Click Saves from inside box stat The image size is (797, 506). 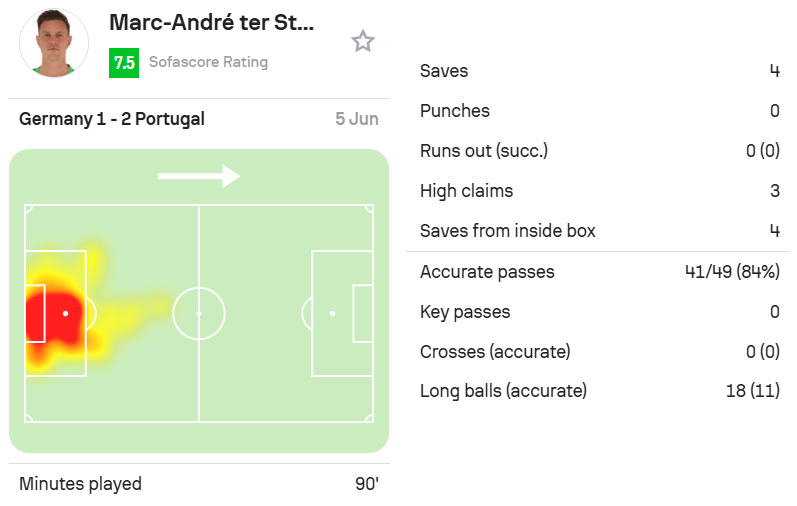(600, 231)
